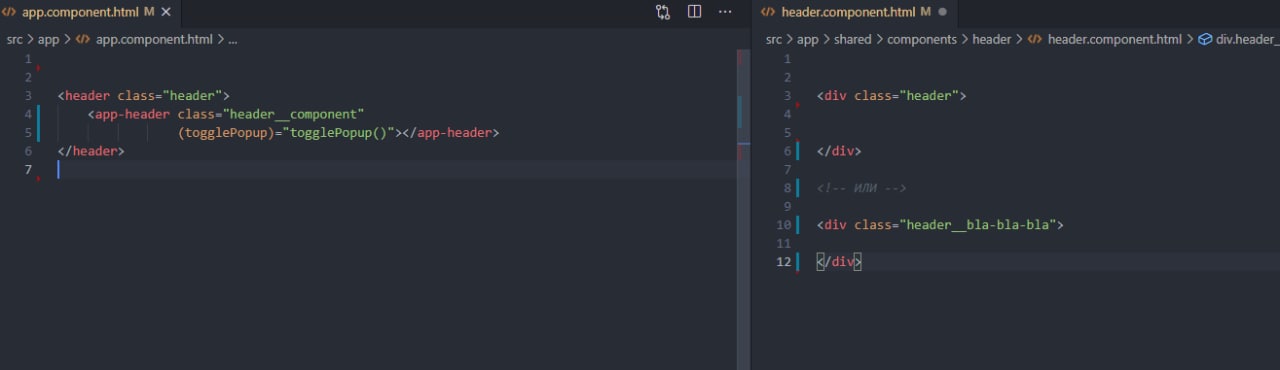Open div.header_ symbol breadcrumb
Viewport: 1280px width, 370px height.
[1247, 40]
